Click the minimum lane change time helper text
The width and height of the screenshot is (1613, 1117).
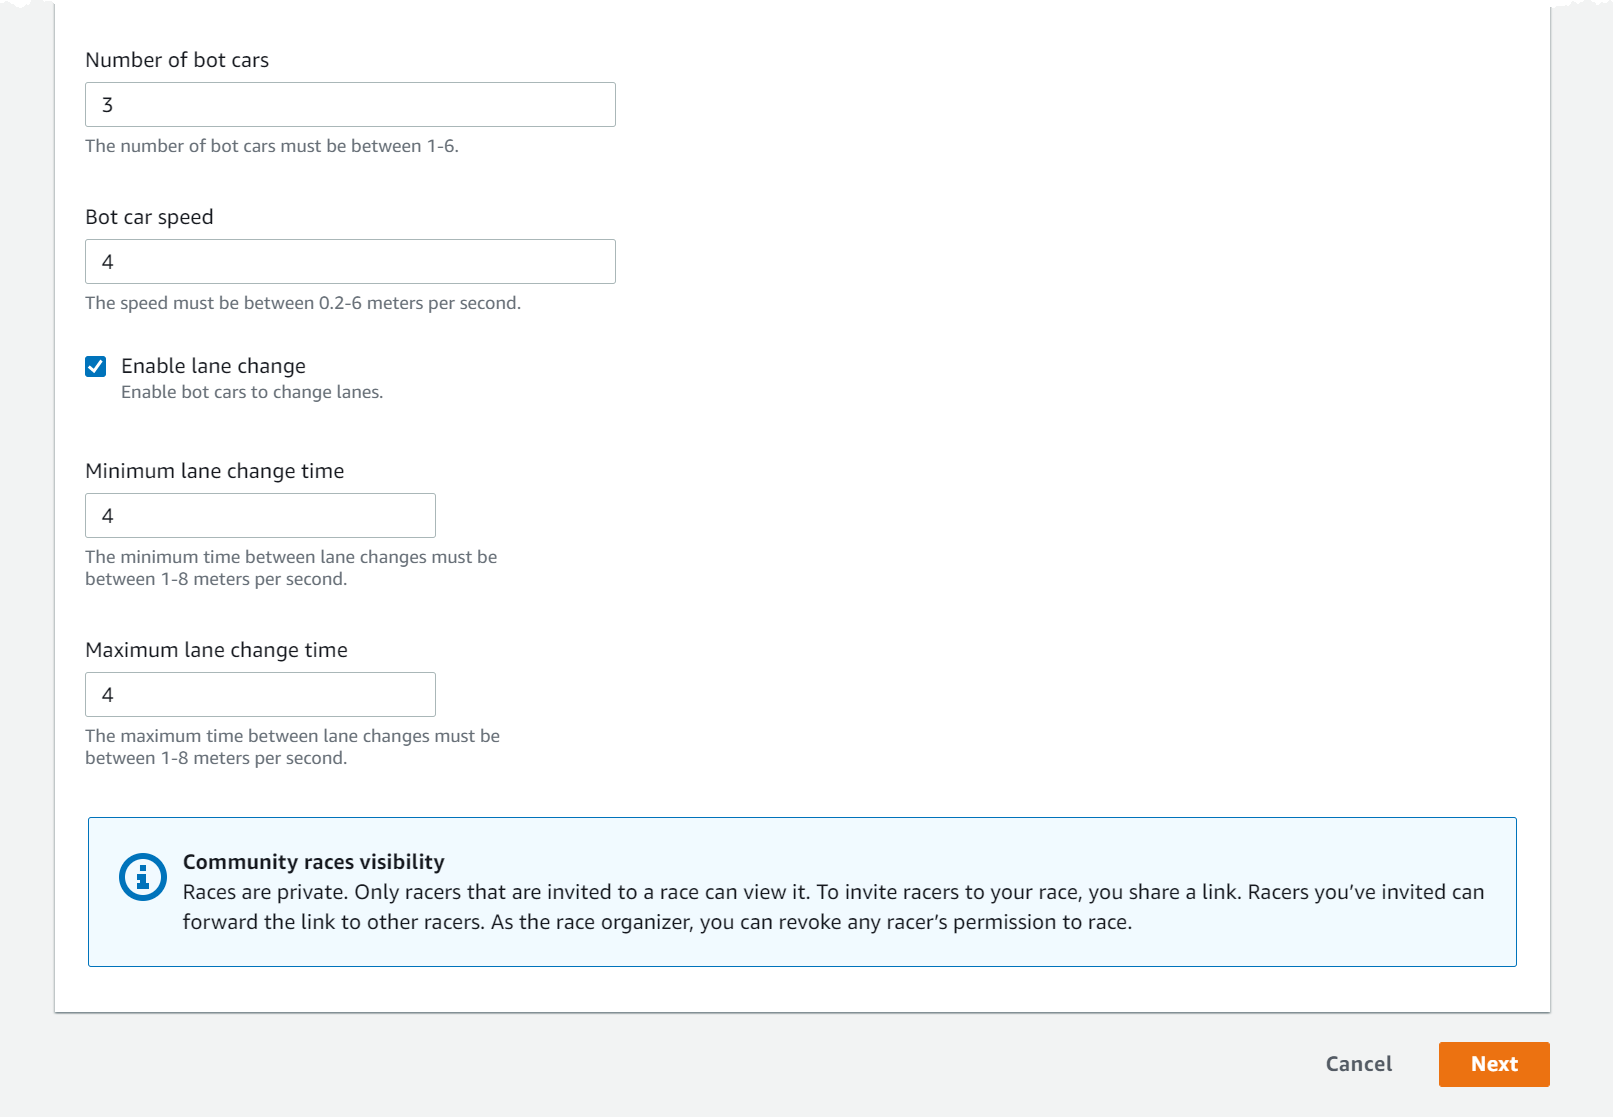pos(291,567)
